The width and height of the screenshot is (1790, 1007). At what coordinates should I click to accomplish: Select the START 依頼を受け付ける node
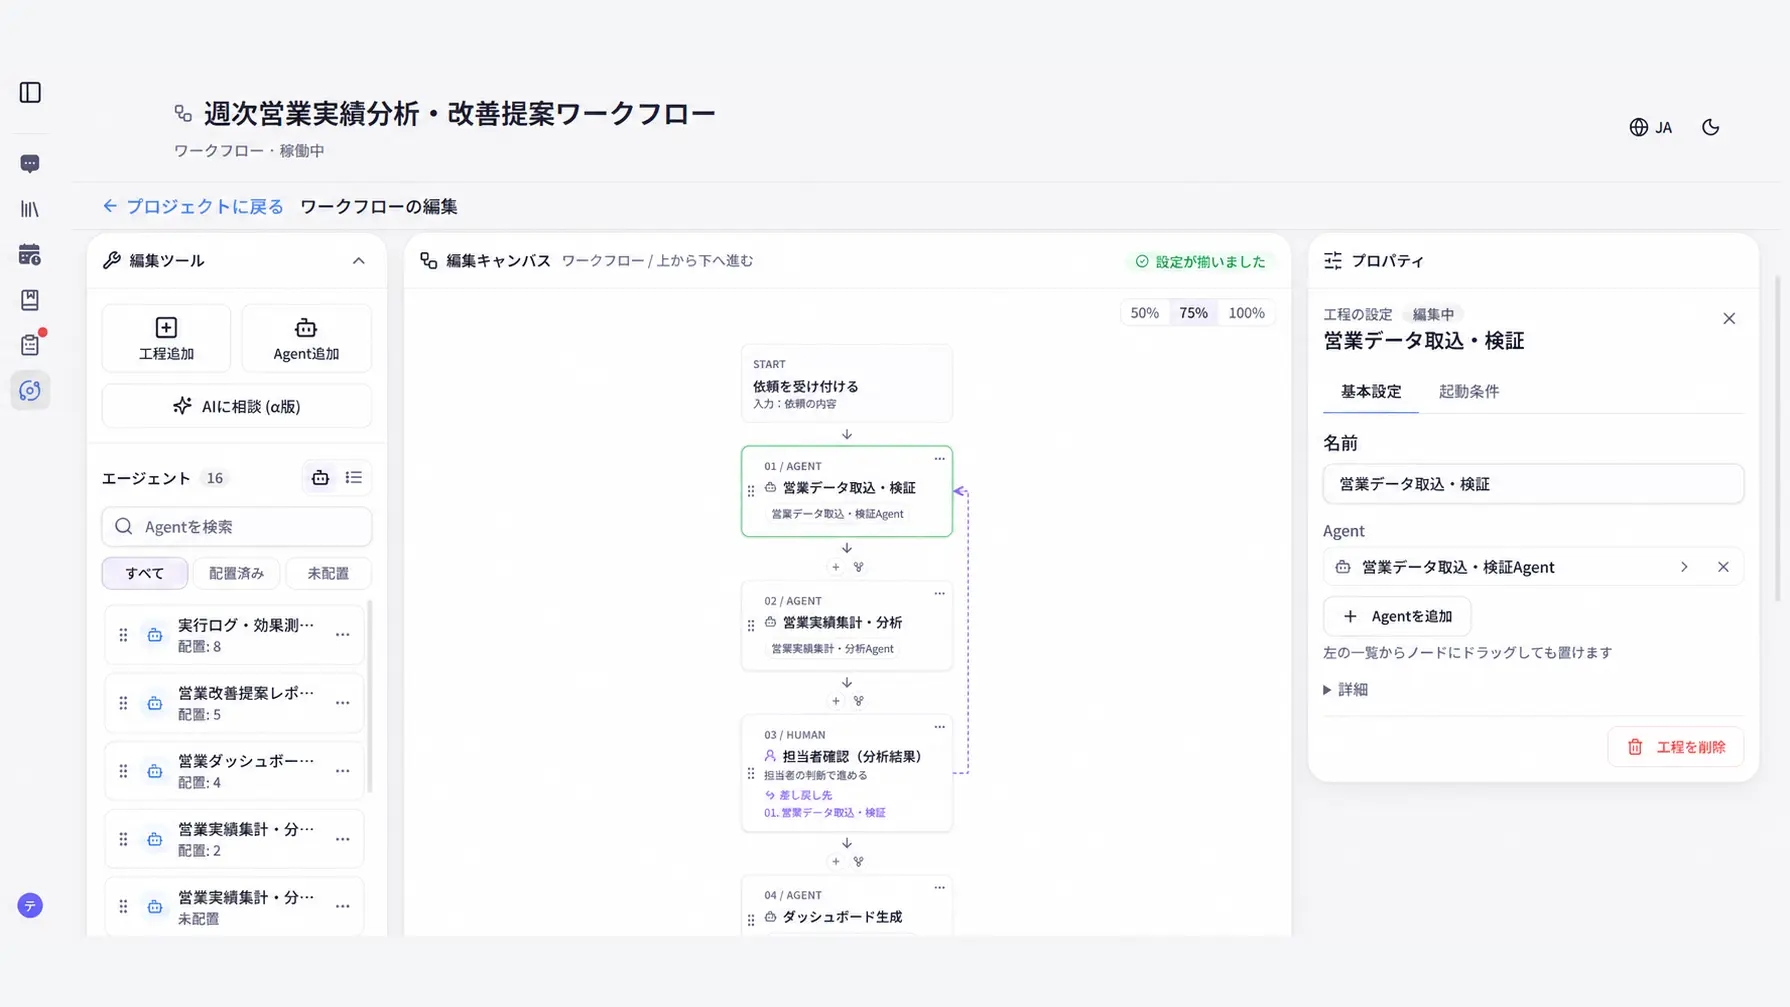846,383
